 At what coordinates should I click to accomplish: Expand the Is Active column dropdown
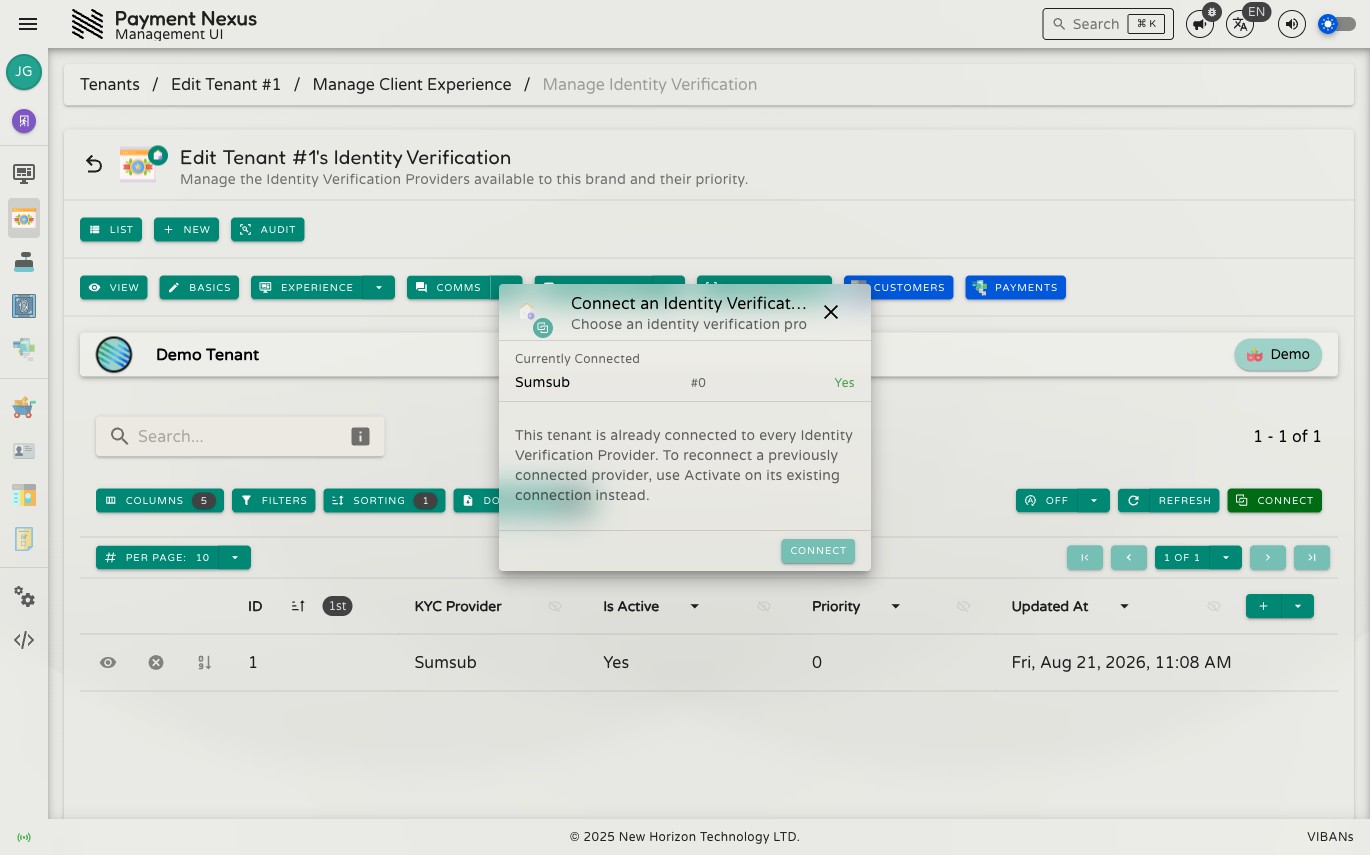point(695,606)
